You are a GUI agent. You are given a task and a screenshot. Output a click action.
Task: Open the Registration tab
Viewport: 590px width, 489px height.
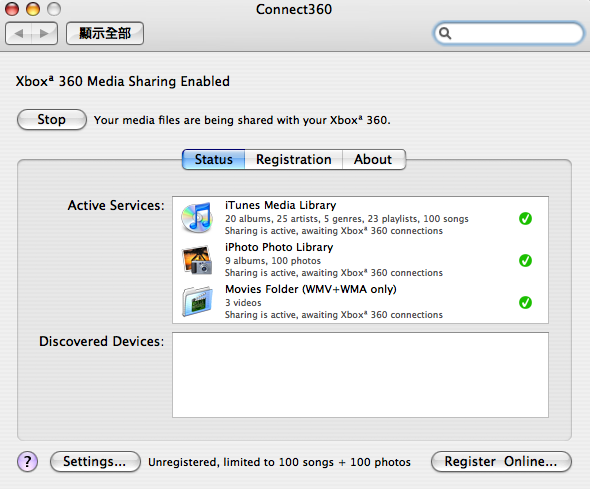(293, 159)
